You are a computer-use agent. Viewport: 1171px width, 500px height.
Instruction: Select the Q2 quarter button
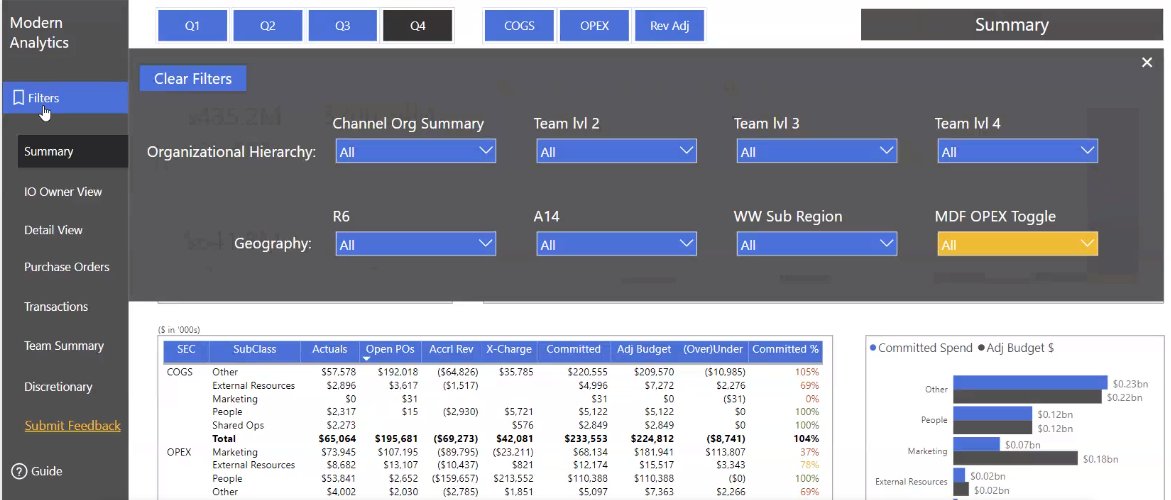pyautogui.click(x=267, y=25)
